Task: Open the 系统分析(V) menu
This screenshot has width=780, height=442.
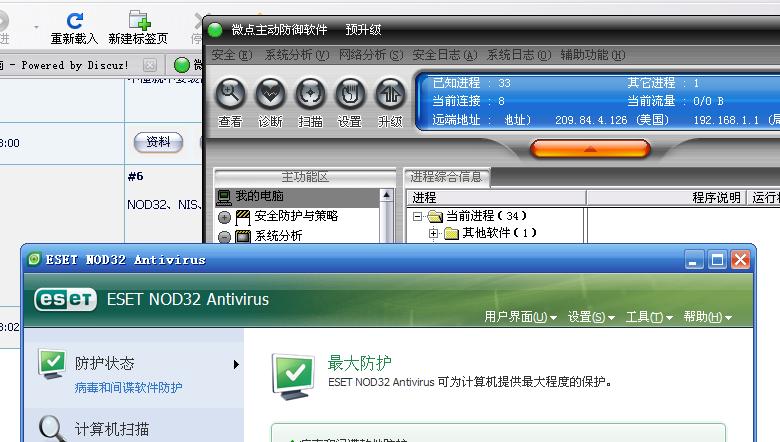Action: (x=297, y=55)
